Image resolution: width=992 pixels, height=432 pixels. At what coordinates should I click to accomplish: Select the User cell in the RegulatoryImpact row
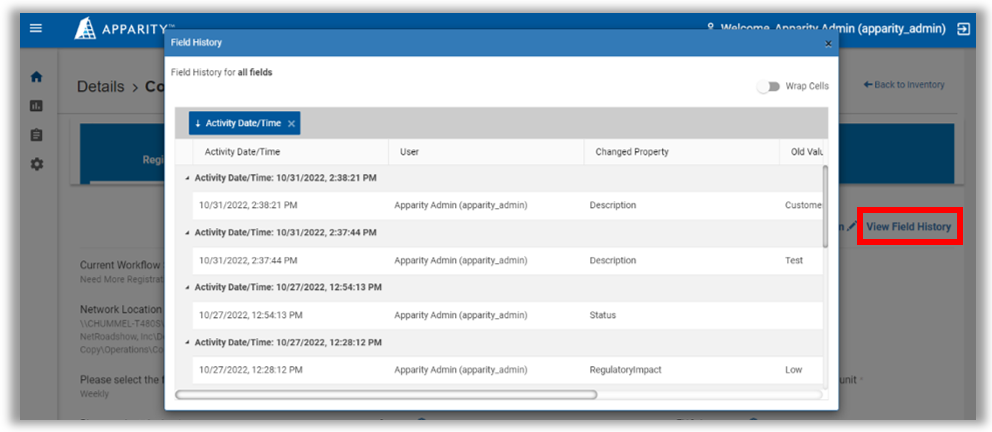(486, 369)
